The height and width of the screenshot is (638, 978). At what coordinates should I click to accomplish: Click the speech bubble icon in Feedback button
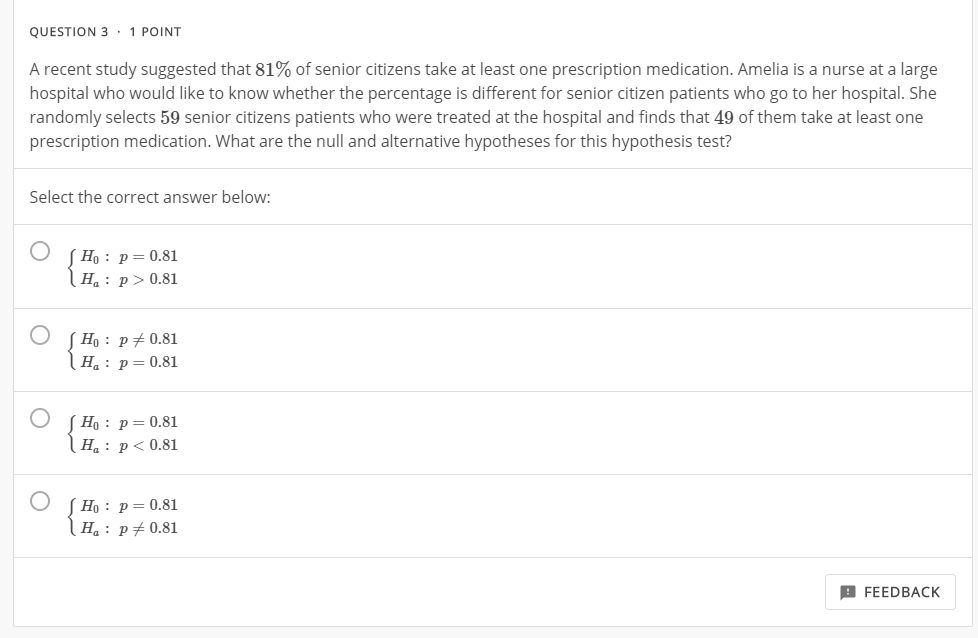tap(848, 592)
